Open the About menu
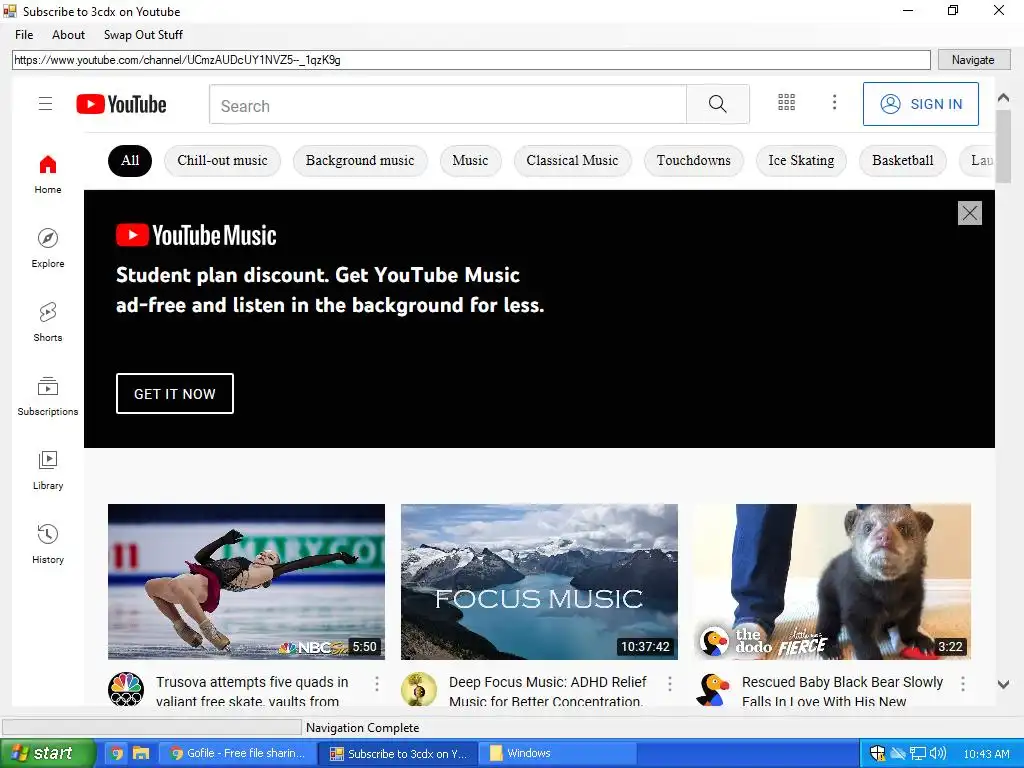This screenshot has width=1024, height=768. [69, 35]
